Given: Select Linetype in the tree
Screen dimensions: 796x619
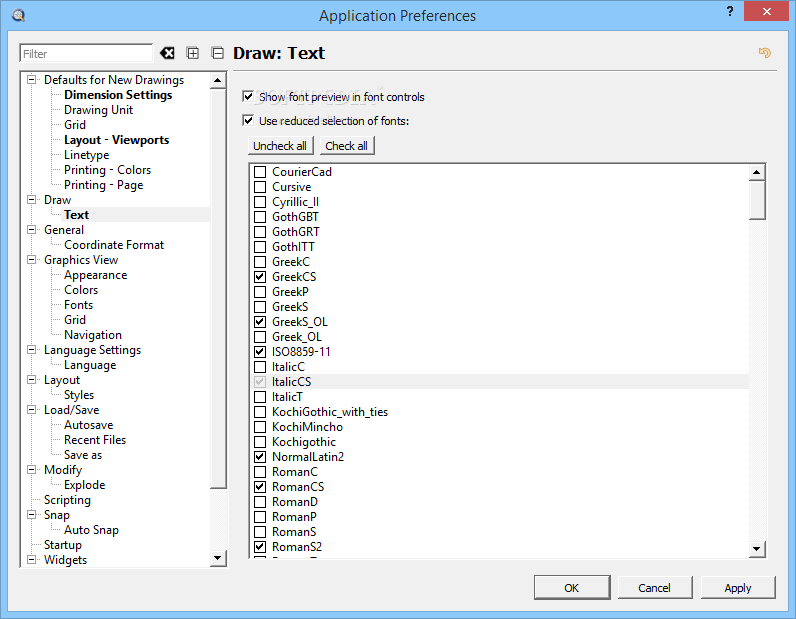Looking at the screenshot, I should coord(86,155).
